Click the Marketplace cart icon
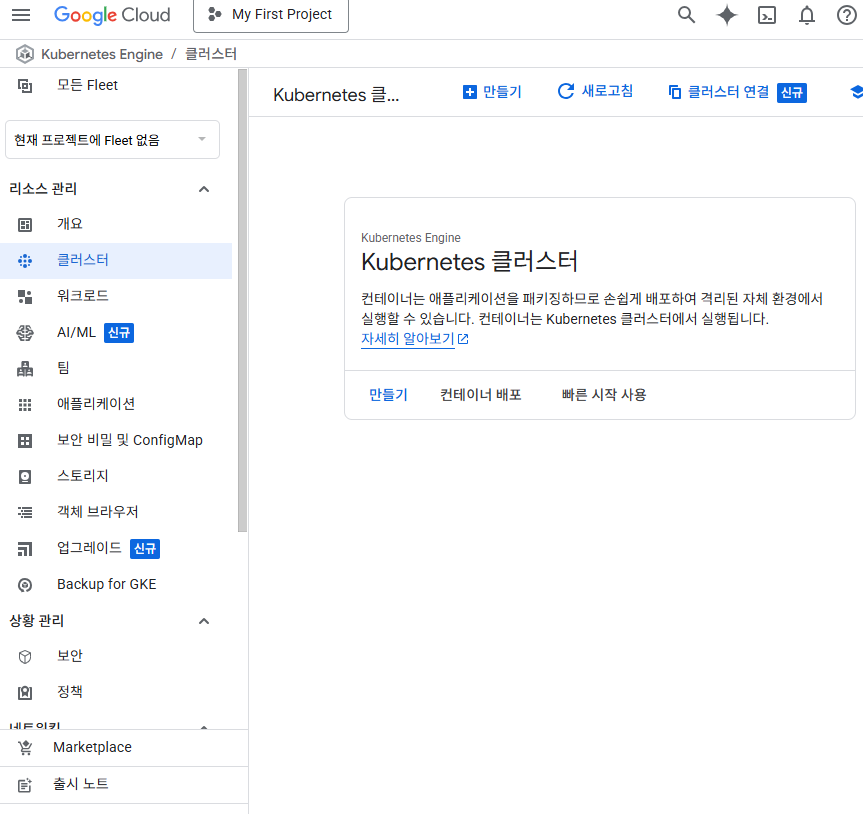 (x=25, y=747)
